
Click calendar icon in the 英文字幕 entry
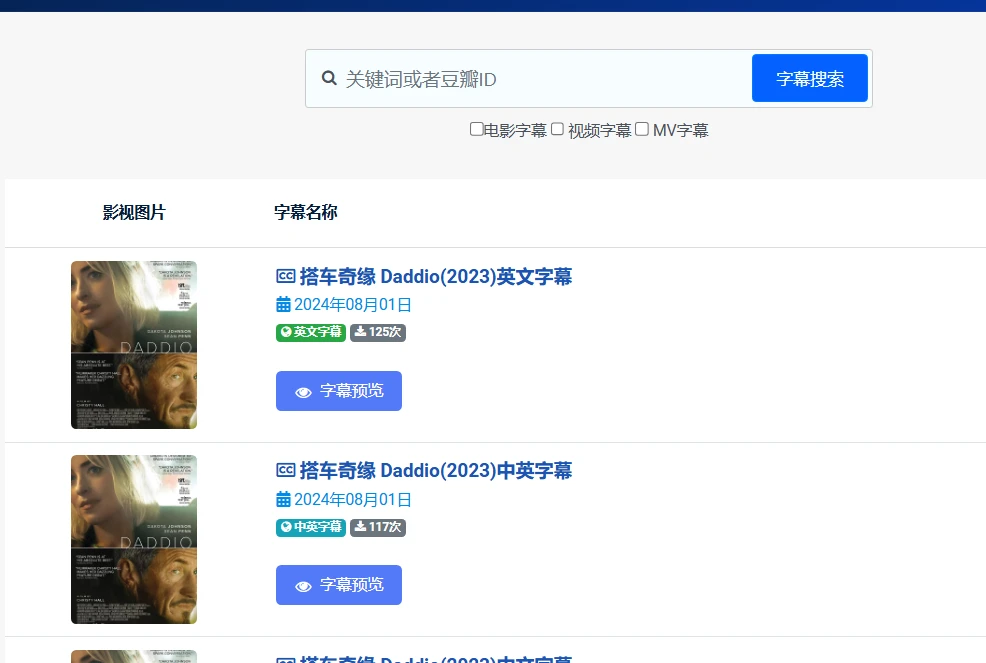pyautogui.click(x=283, y=305)
